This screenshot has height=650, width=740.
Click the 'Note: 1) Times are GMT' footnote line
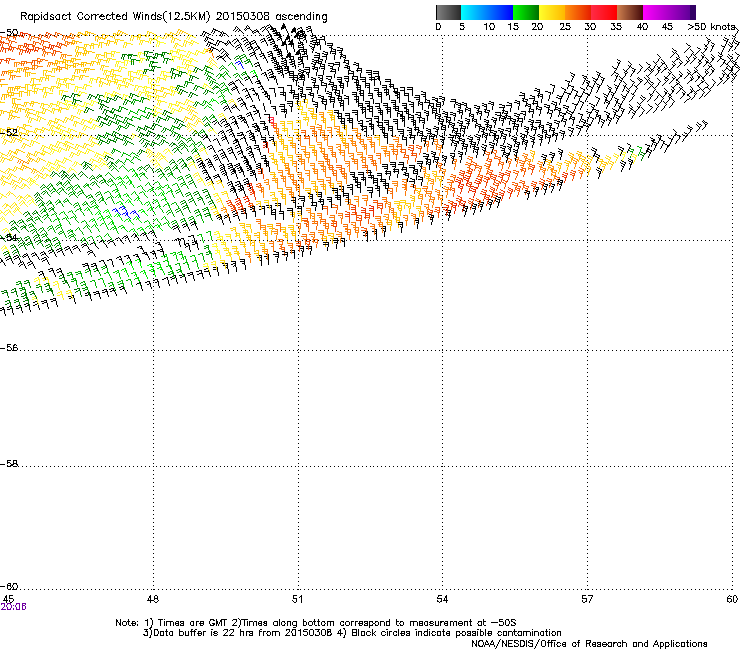pos(316,623)
